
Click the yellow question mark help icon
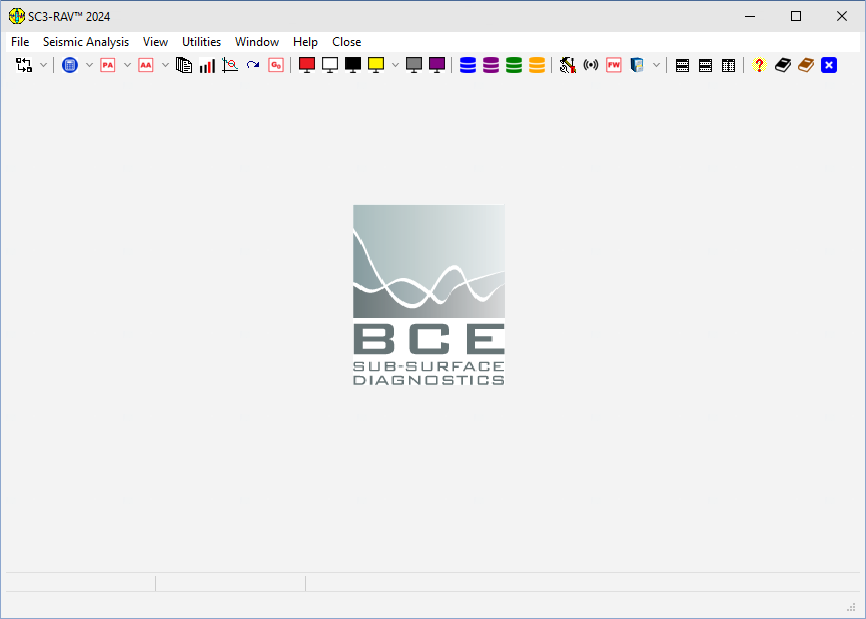click(759, 65)
